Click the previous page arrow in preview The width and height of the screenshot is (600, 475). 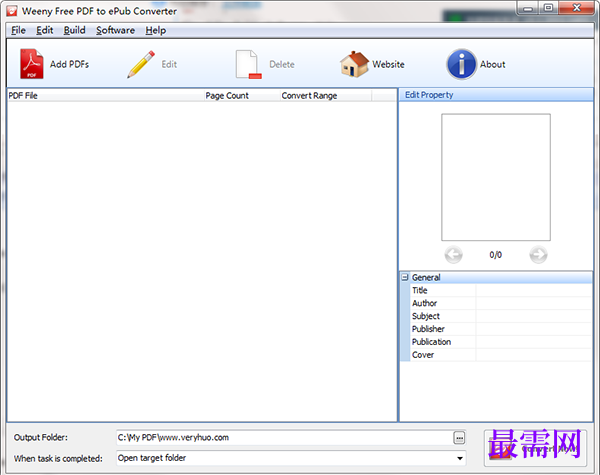(453, 255)
